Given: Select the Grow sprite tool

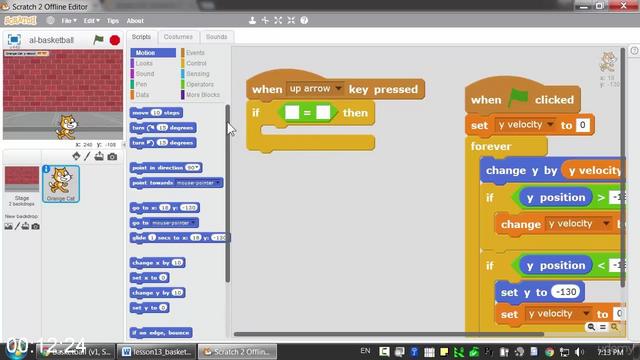Looking at the screenshot, I should [278, 20].
